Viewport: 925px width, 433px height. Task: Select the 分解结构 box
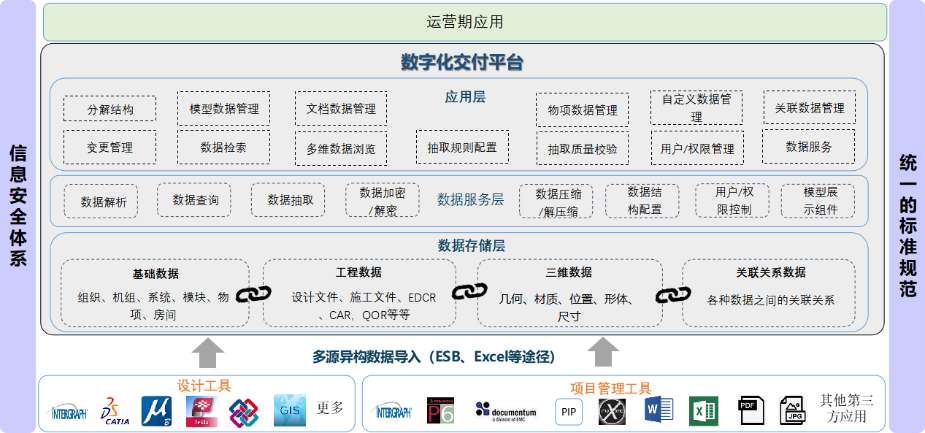coord(110,109)
